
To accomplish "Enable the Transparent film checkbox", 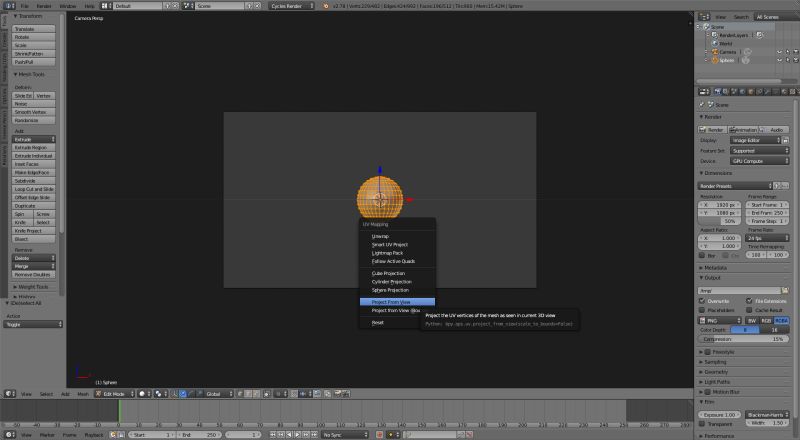I will pyautogui.click(x=702, y=424).
